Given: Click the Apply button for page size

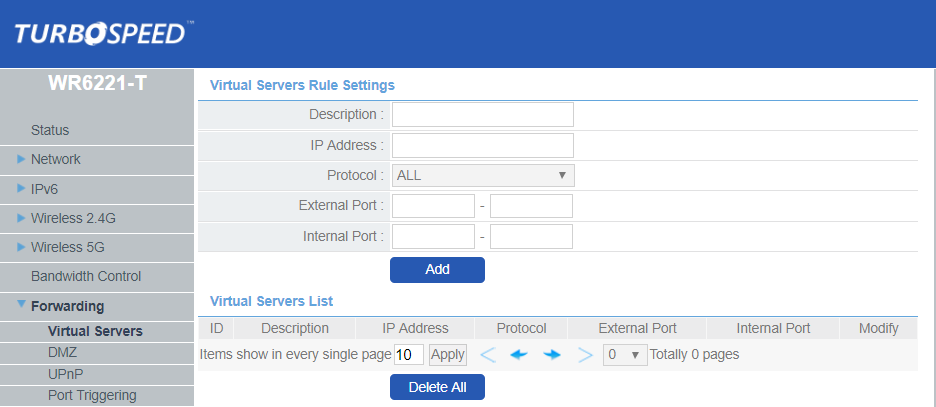Looking at the screenshot, I should point(448,355).
